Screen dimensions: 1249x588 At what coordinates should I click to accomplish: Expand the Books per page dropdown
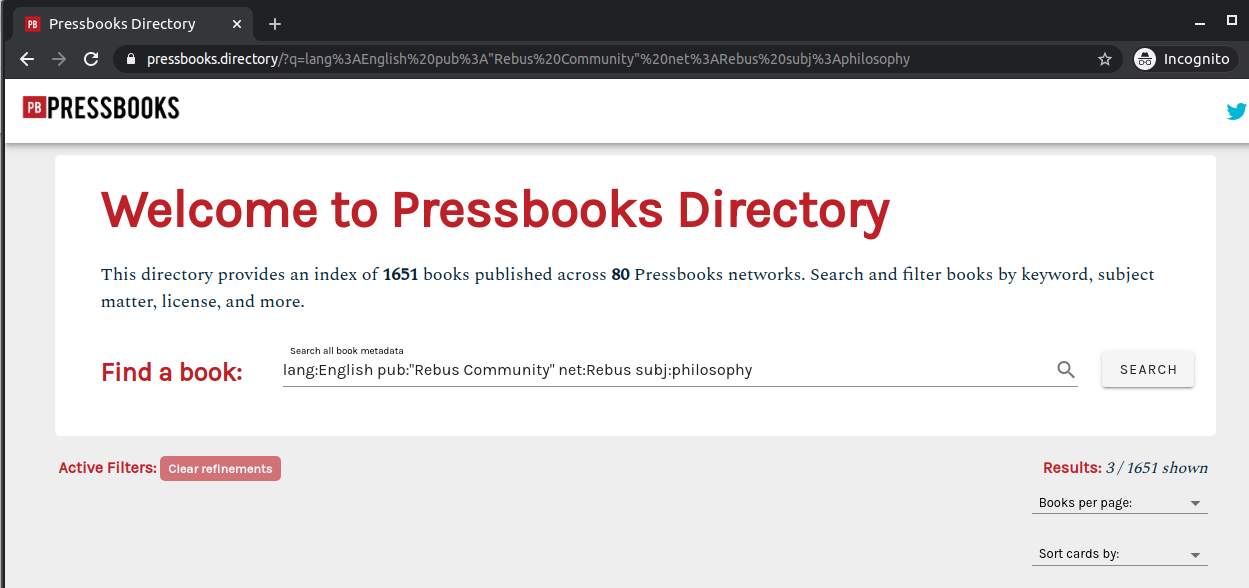tap(1119, 503)
